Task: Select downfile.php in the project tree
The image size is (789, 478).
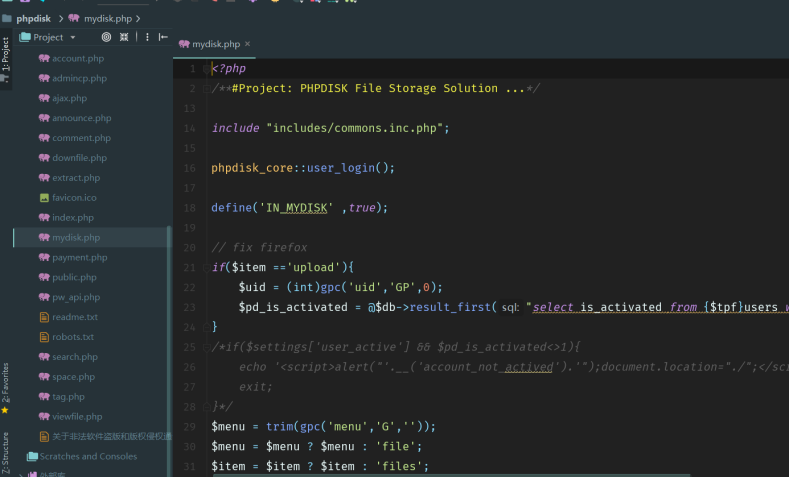Action: coord(80,158)
